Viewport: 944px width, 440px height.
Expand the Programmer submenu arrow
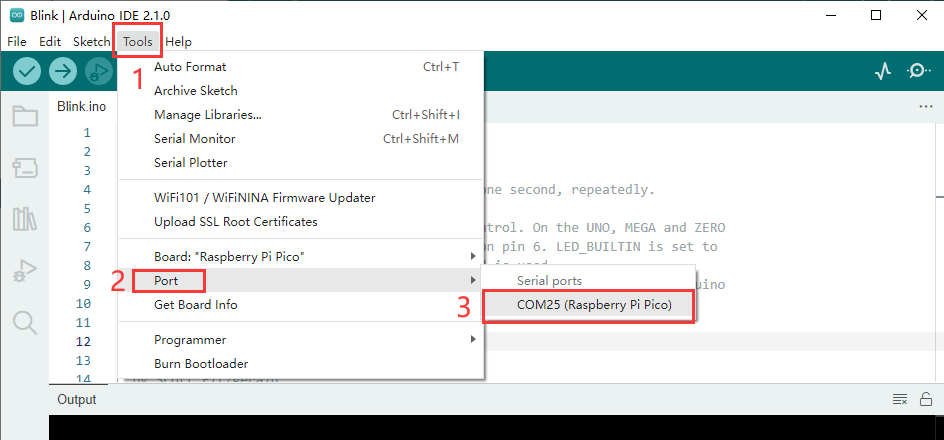pyautogui.click(x=473, y=339)
